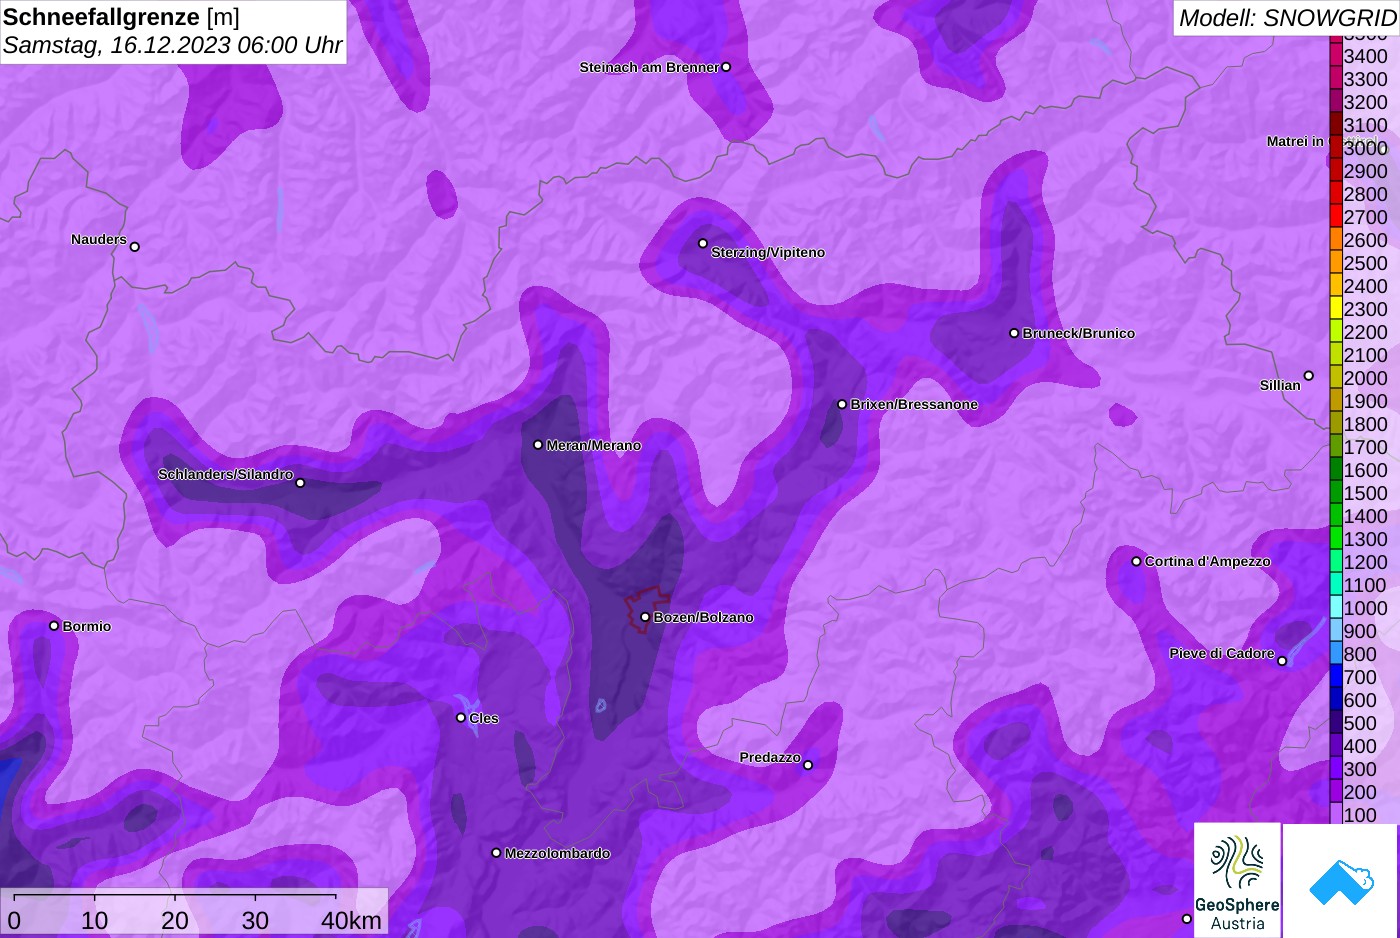Click the Nauders marker dot
The width and height of the screenshot is (1400, 938).
[135, 246]
